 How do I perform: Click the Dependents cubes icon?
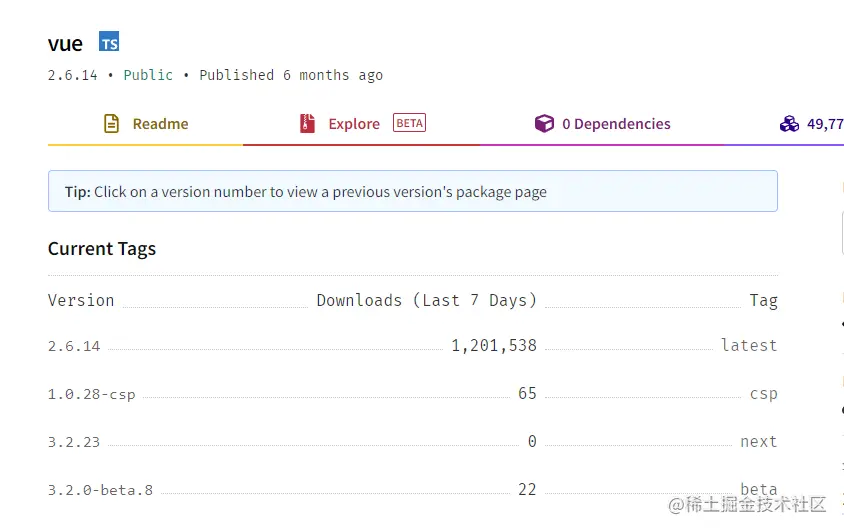point(789,124)
